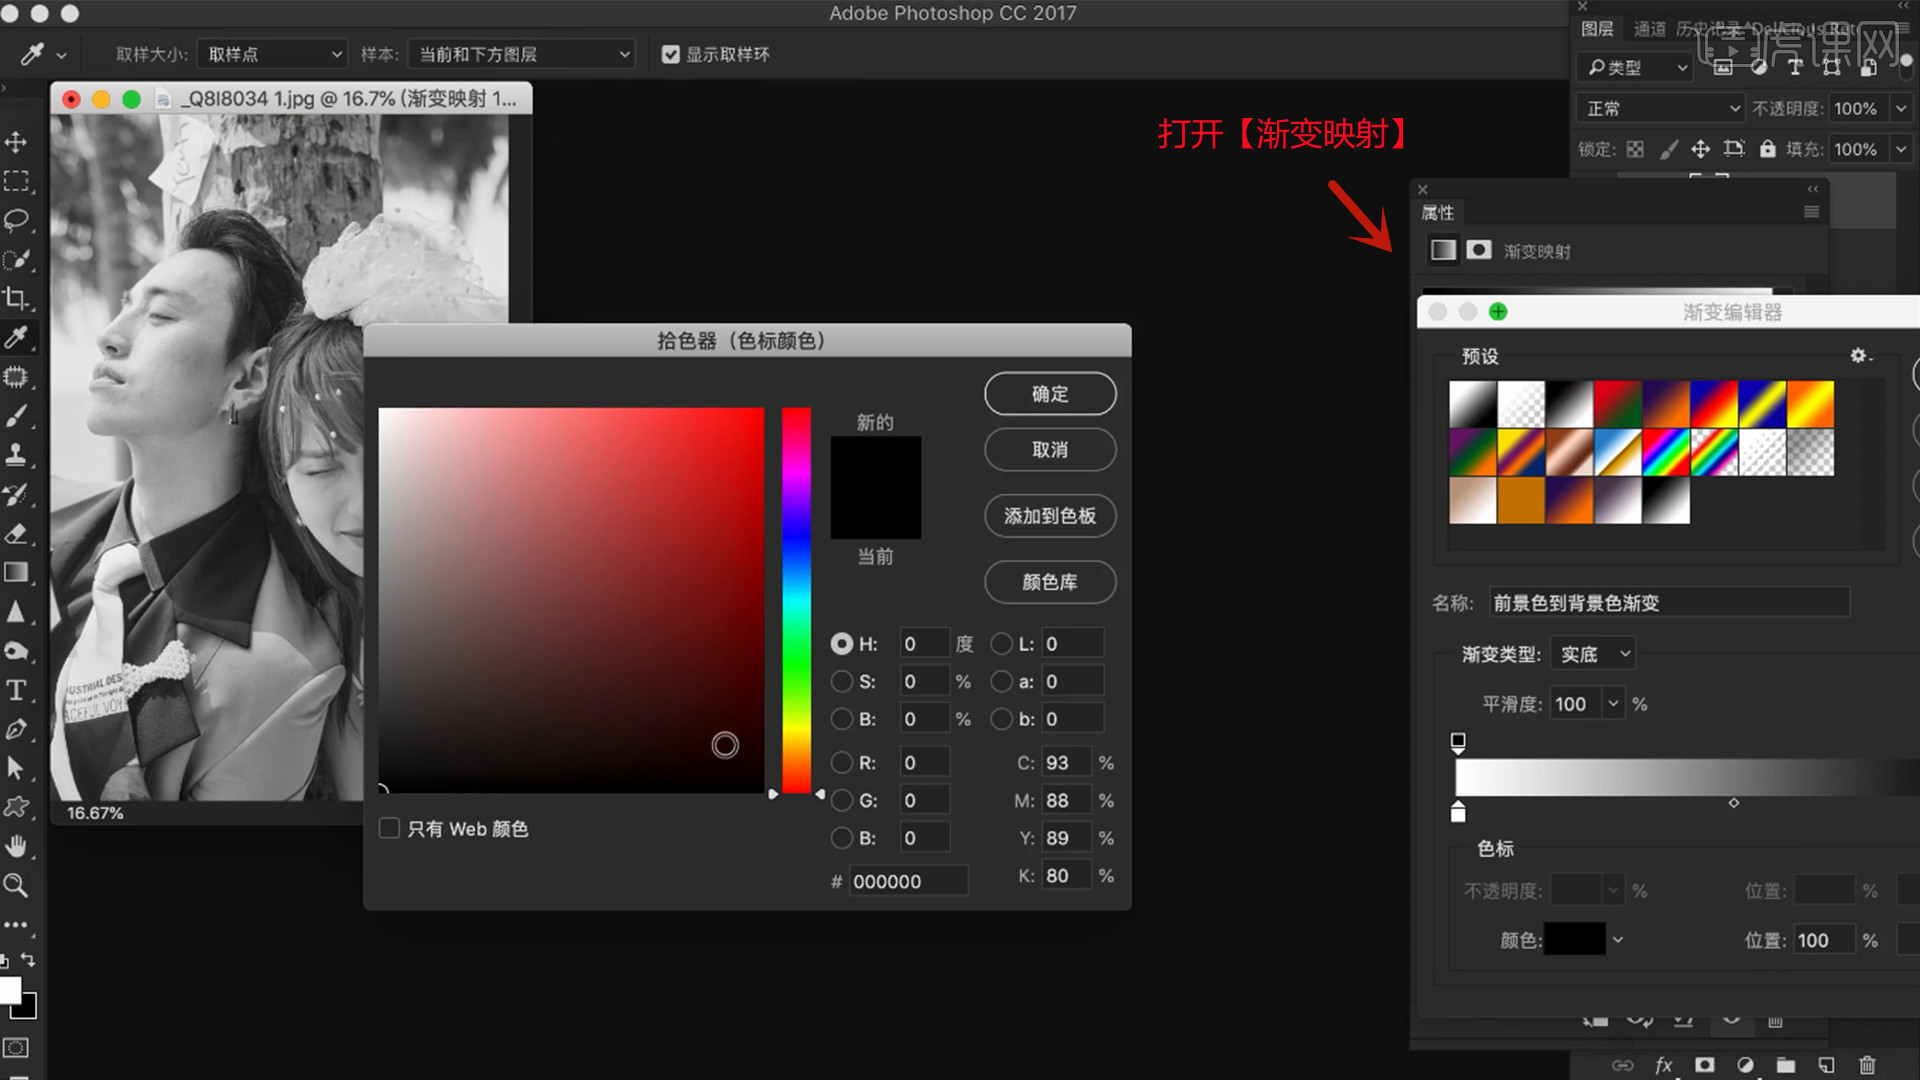Select the Crop tool

[16, 298]
